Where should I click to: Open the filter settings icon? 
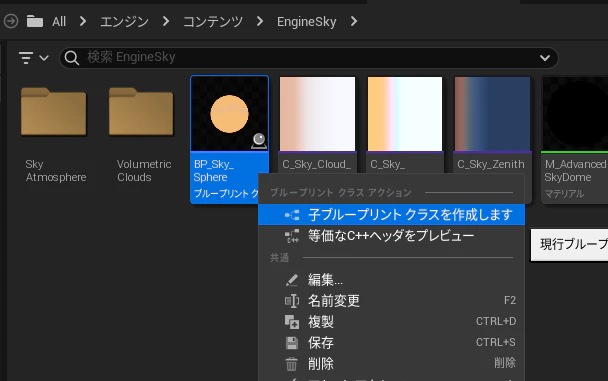click(x=26, y=58)
